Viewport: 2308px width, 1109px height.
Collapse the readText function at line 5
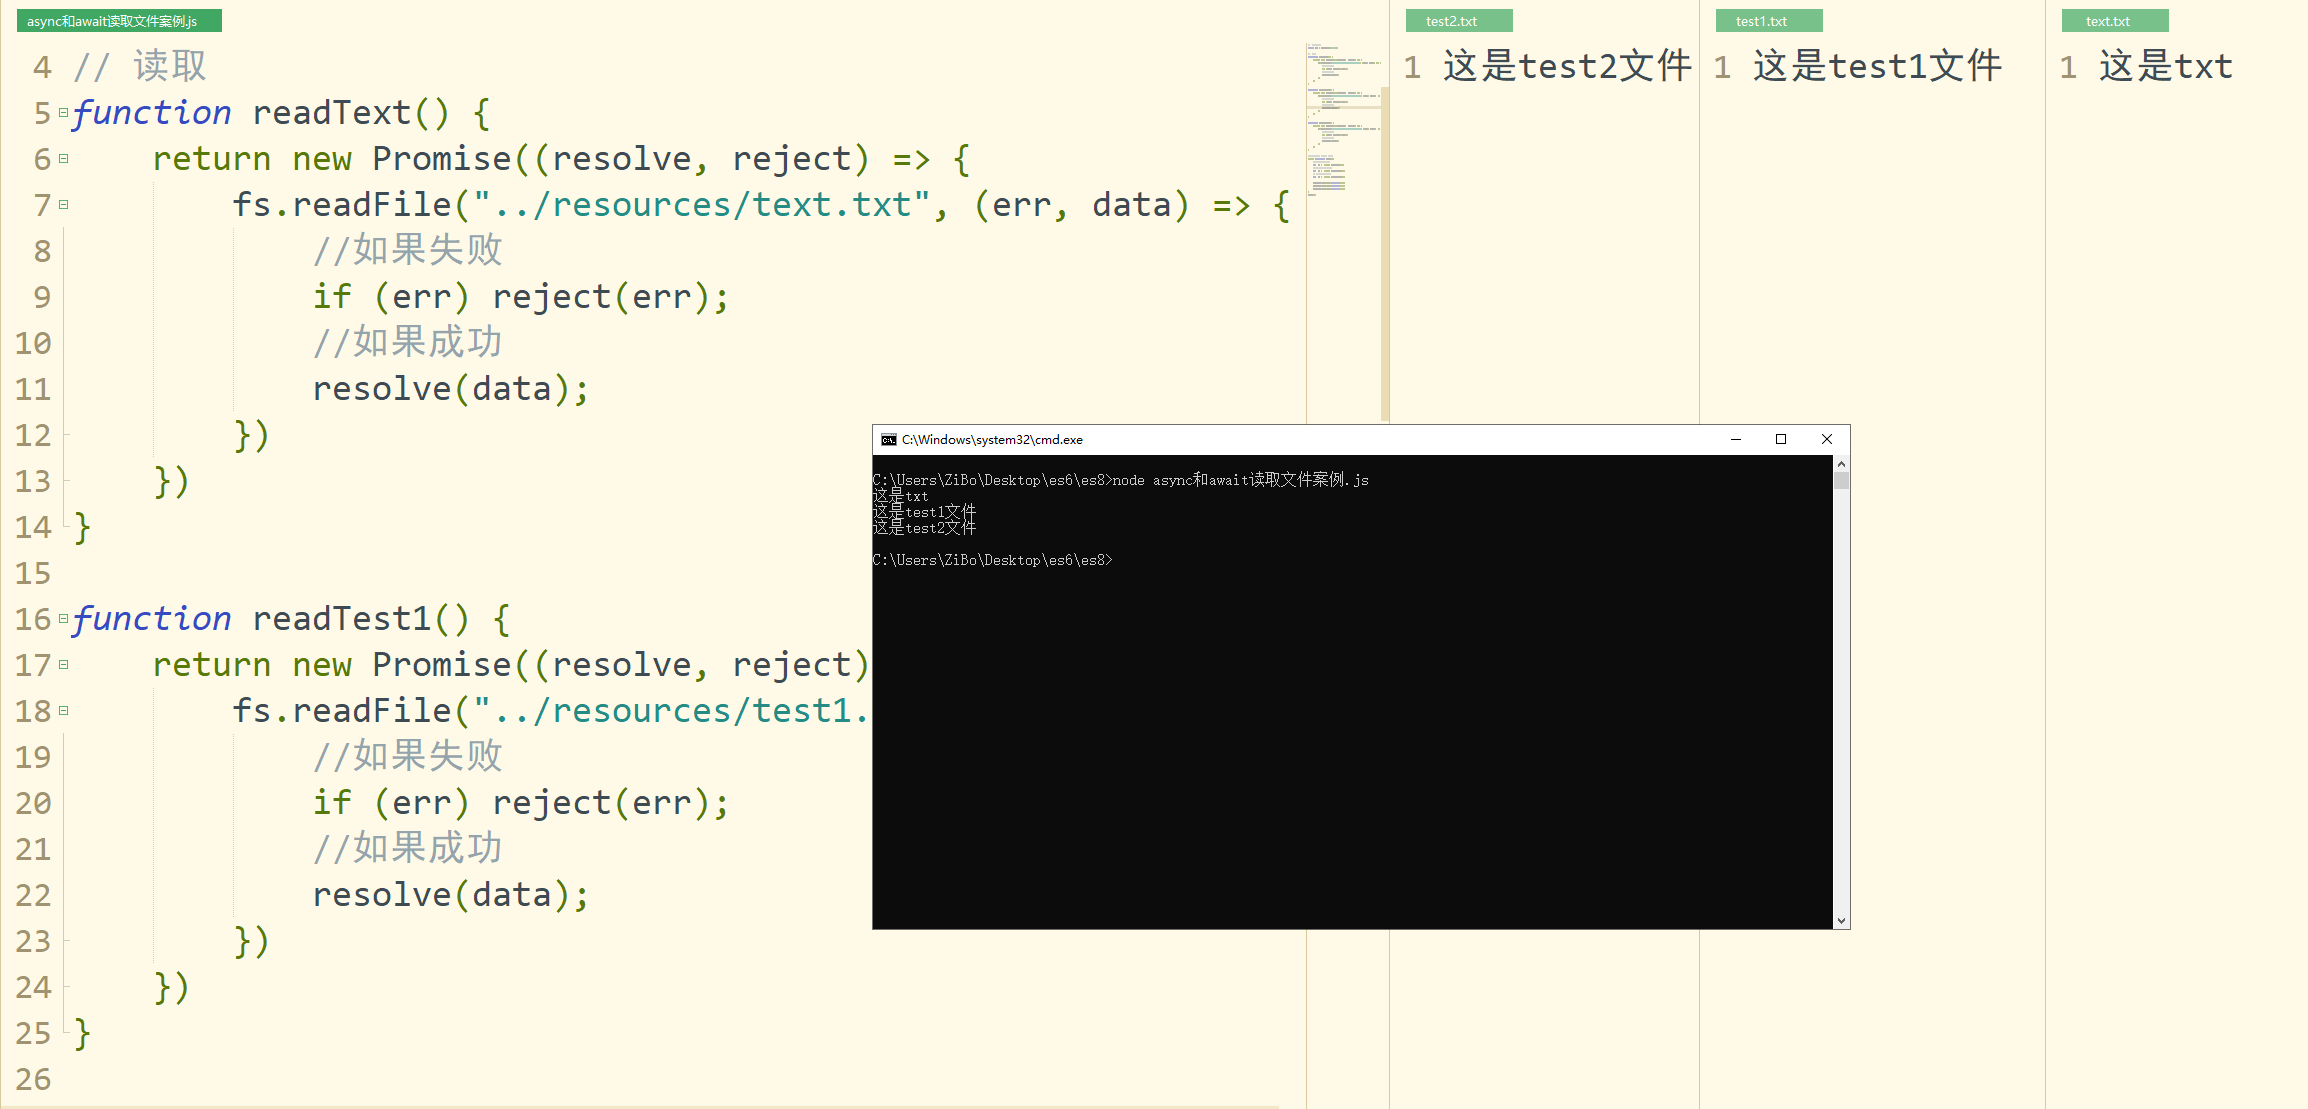(x=64, y=113)
